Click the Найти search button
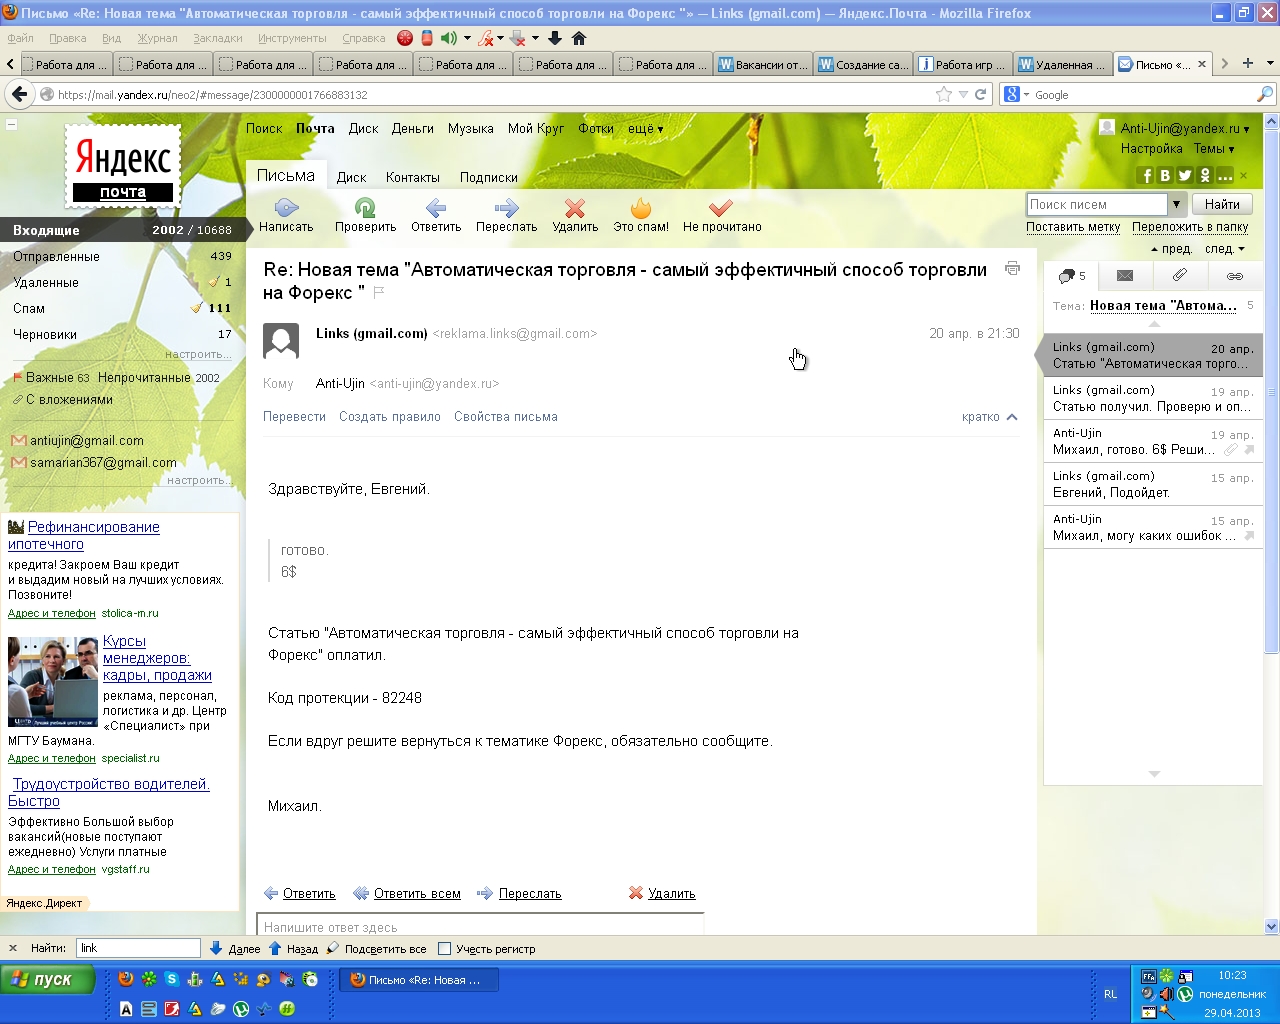Screen dimensions: 1280x1024 [x=1222, y=204]
